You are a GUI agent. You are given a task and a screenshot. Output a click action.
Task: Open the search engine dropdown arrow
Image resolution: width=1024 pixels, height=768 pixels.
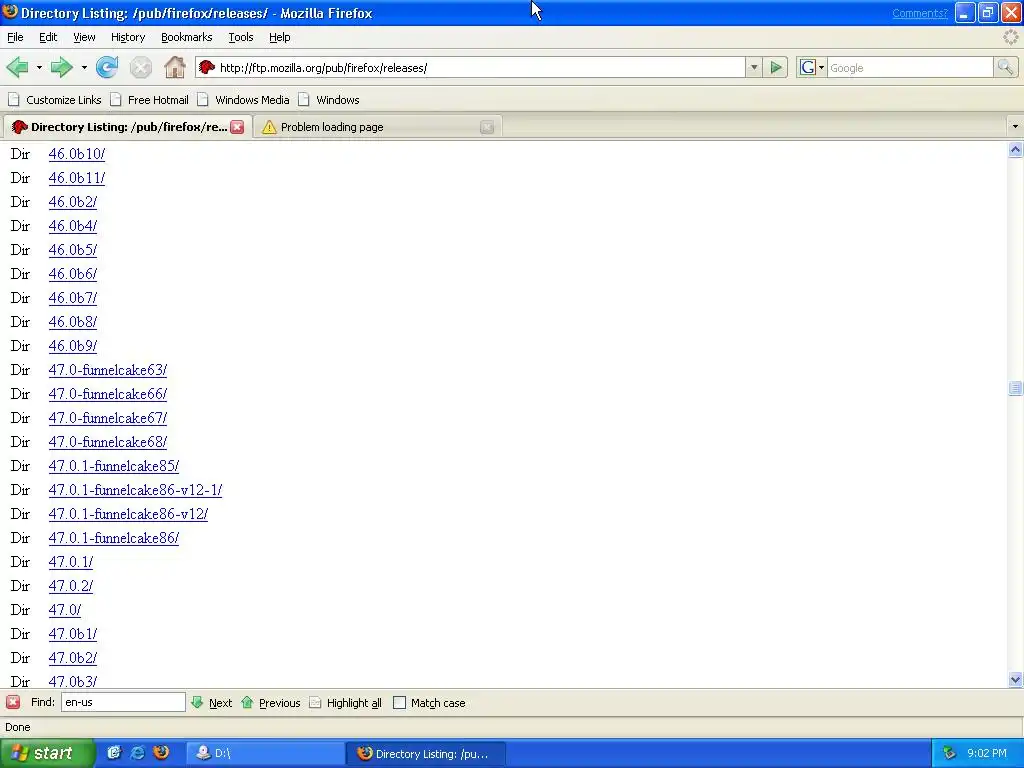pos(821,67)
